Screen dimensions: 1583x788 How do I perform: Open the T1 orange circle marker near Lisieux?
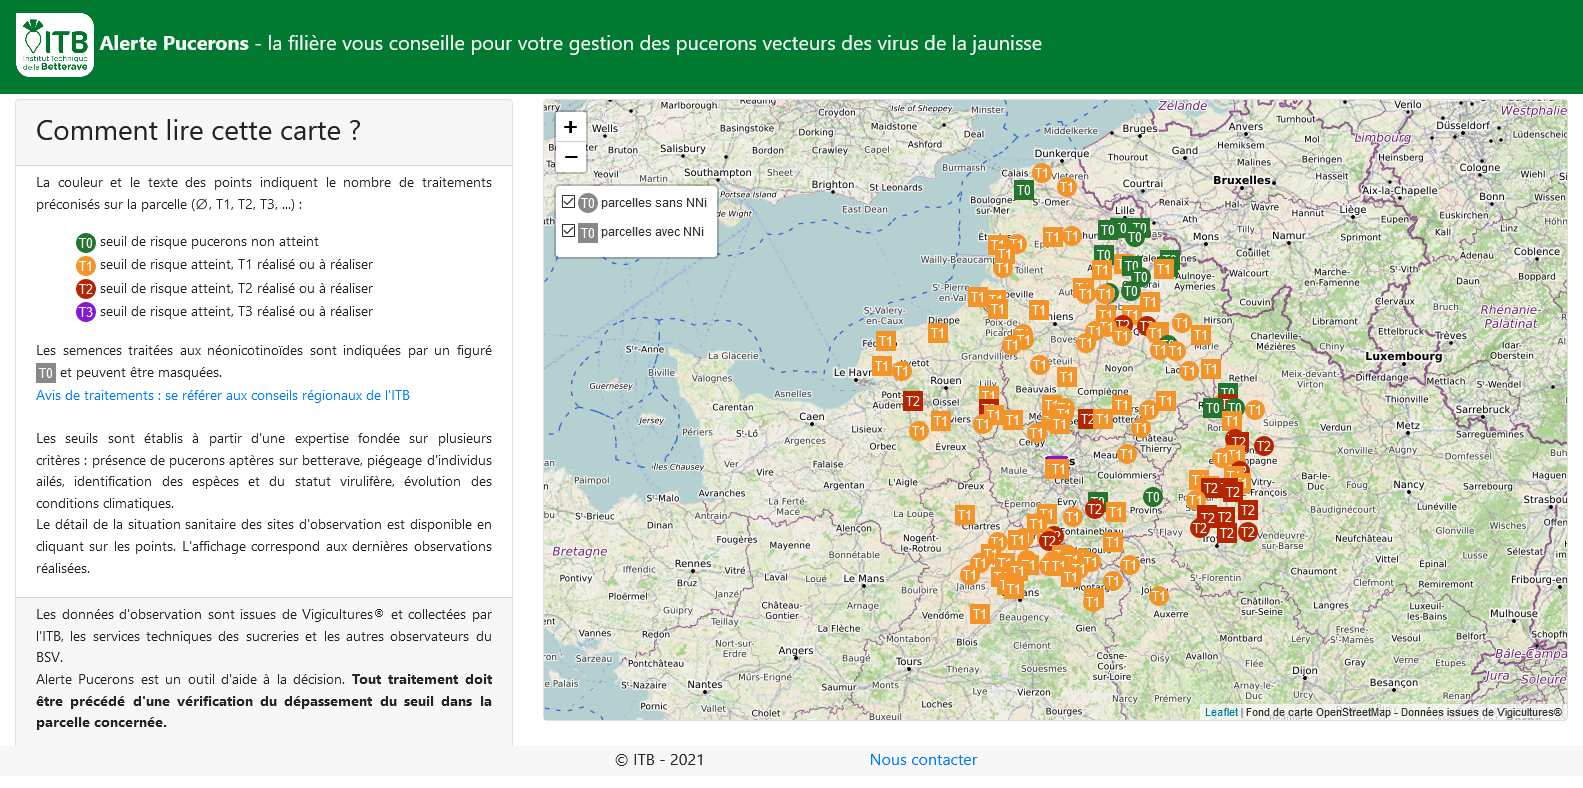918,431
